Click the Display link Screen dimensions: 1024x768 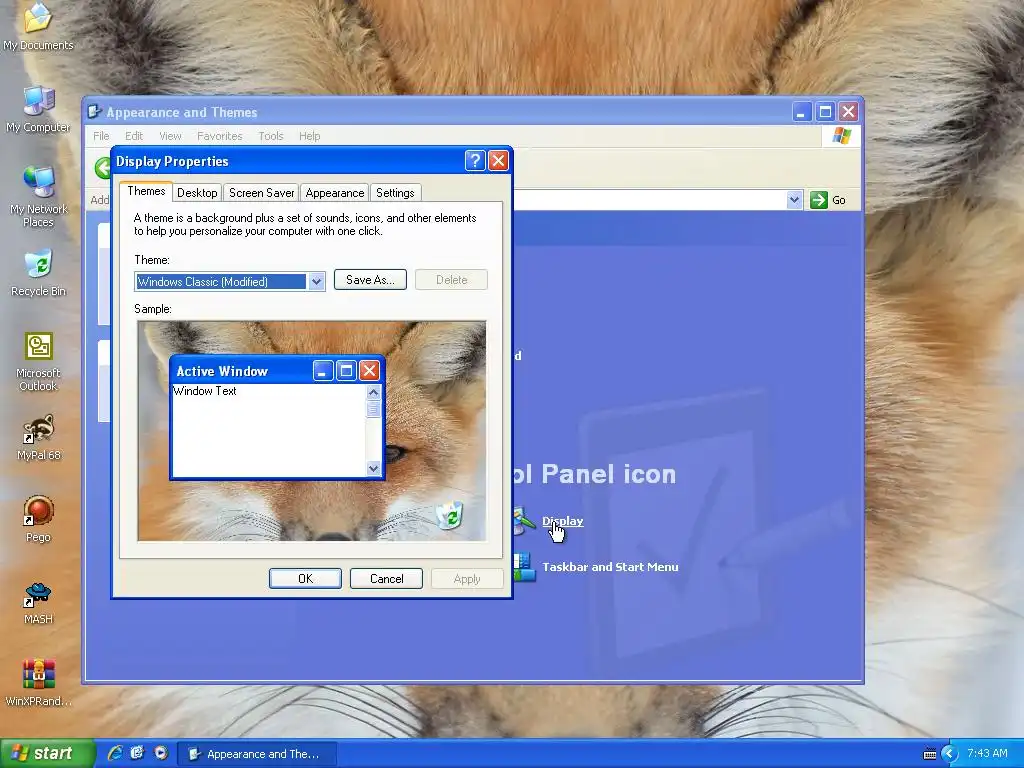pyautogui.click(x=562, y=521)
